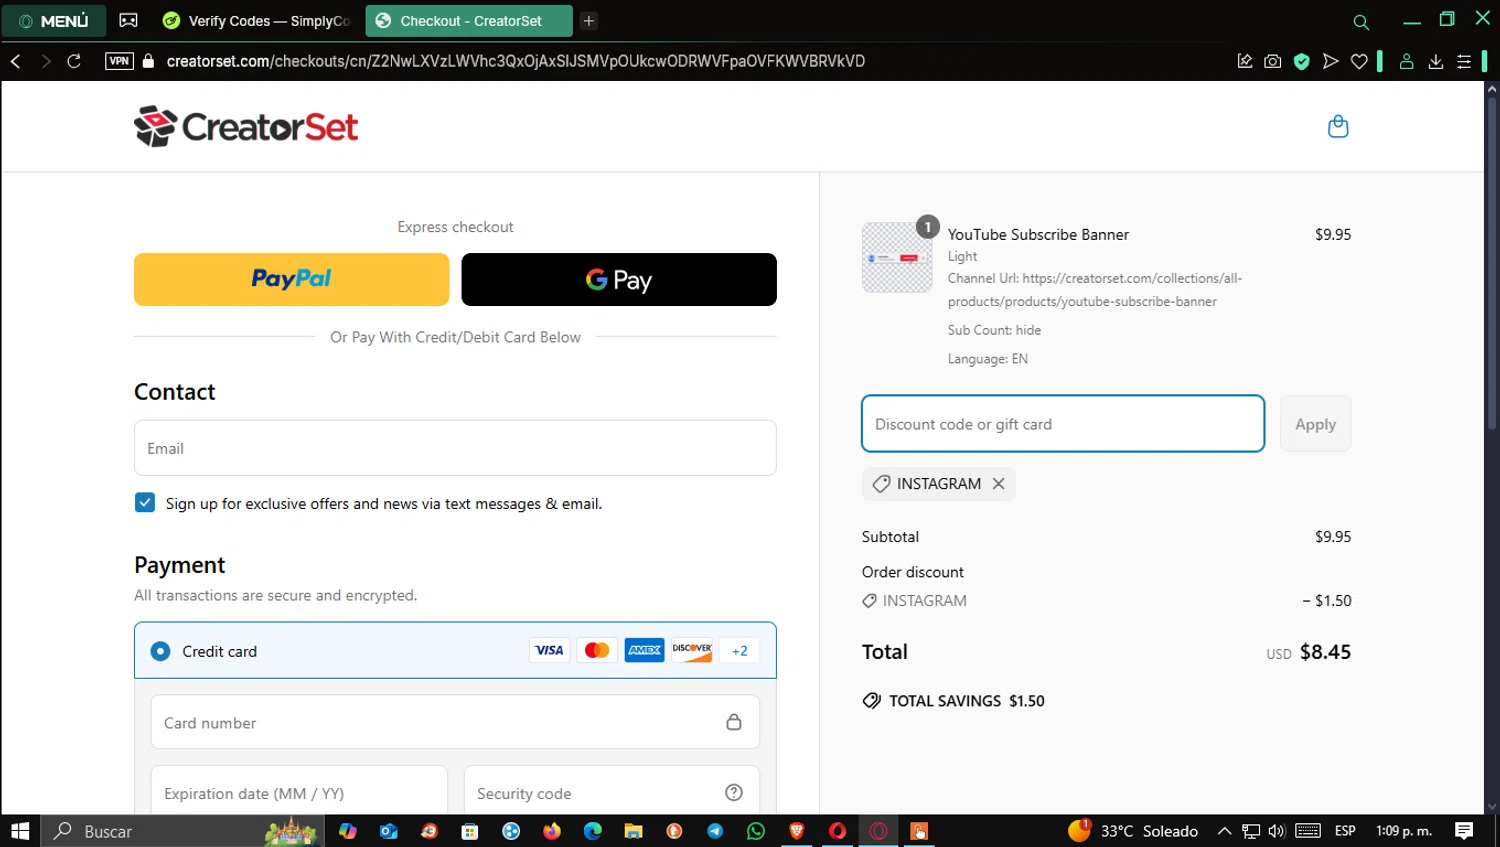Uncheck the exclusive offers sign-up checkbox
The image size is (1500, 847).
click(145, 502)
